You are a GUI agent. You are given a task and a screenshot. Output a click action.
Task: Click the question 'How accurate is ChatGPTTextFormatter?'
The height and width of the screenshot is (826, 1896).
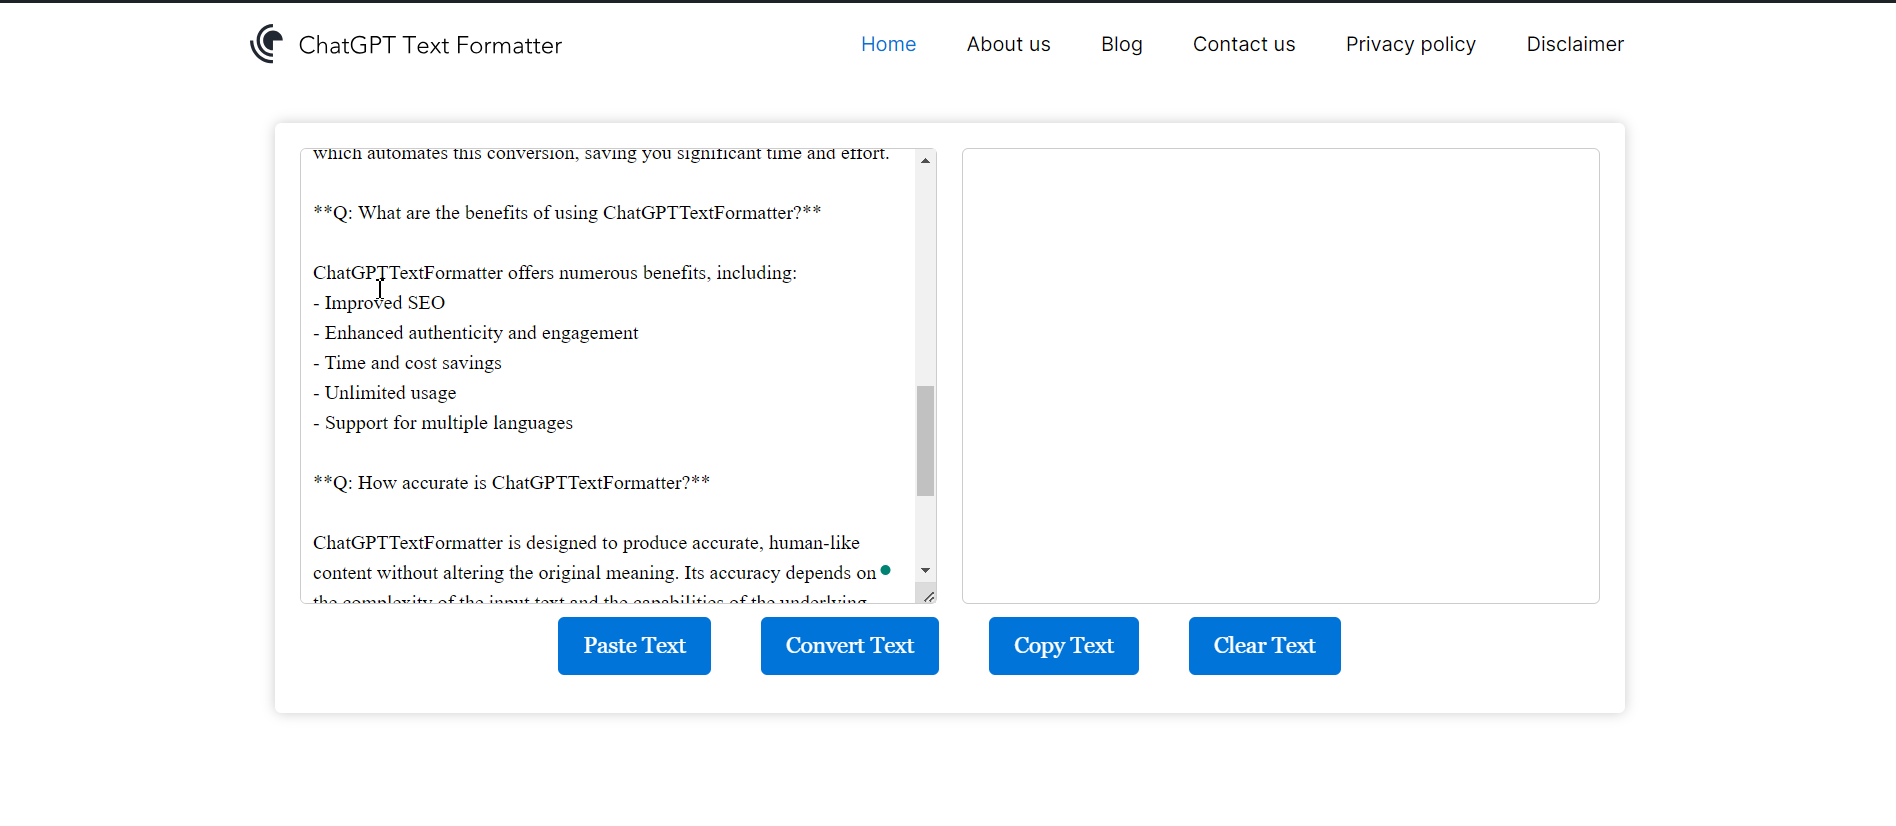pyautogui.click(x=511, y=483)
